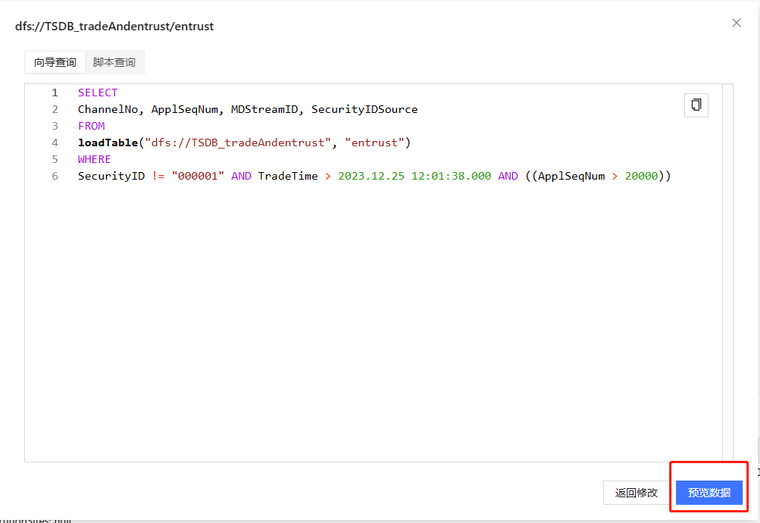Place cursor on the loadTable function name
This screenshot has width=760, height=523.
click(x=107, y=143)
